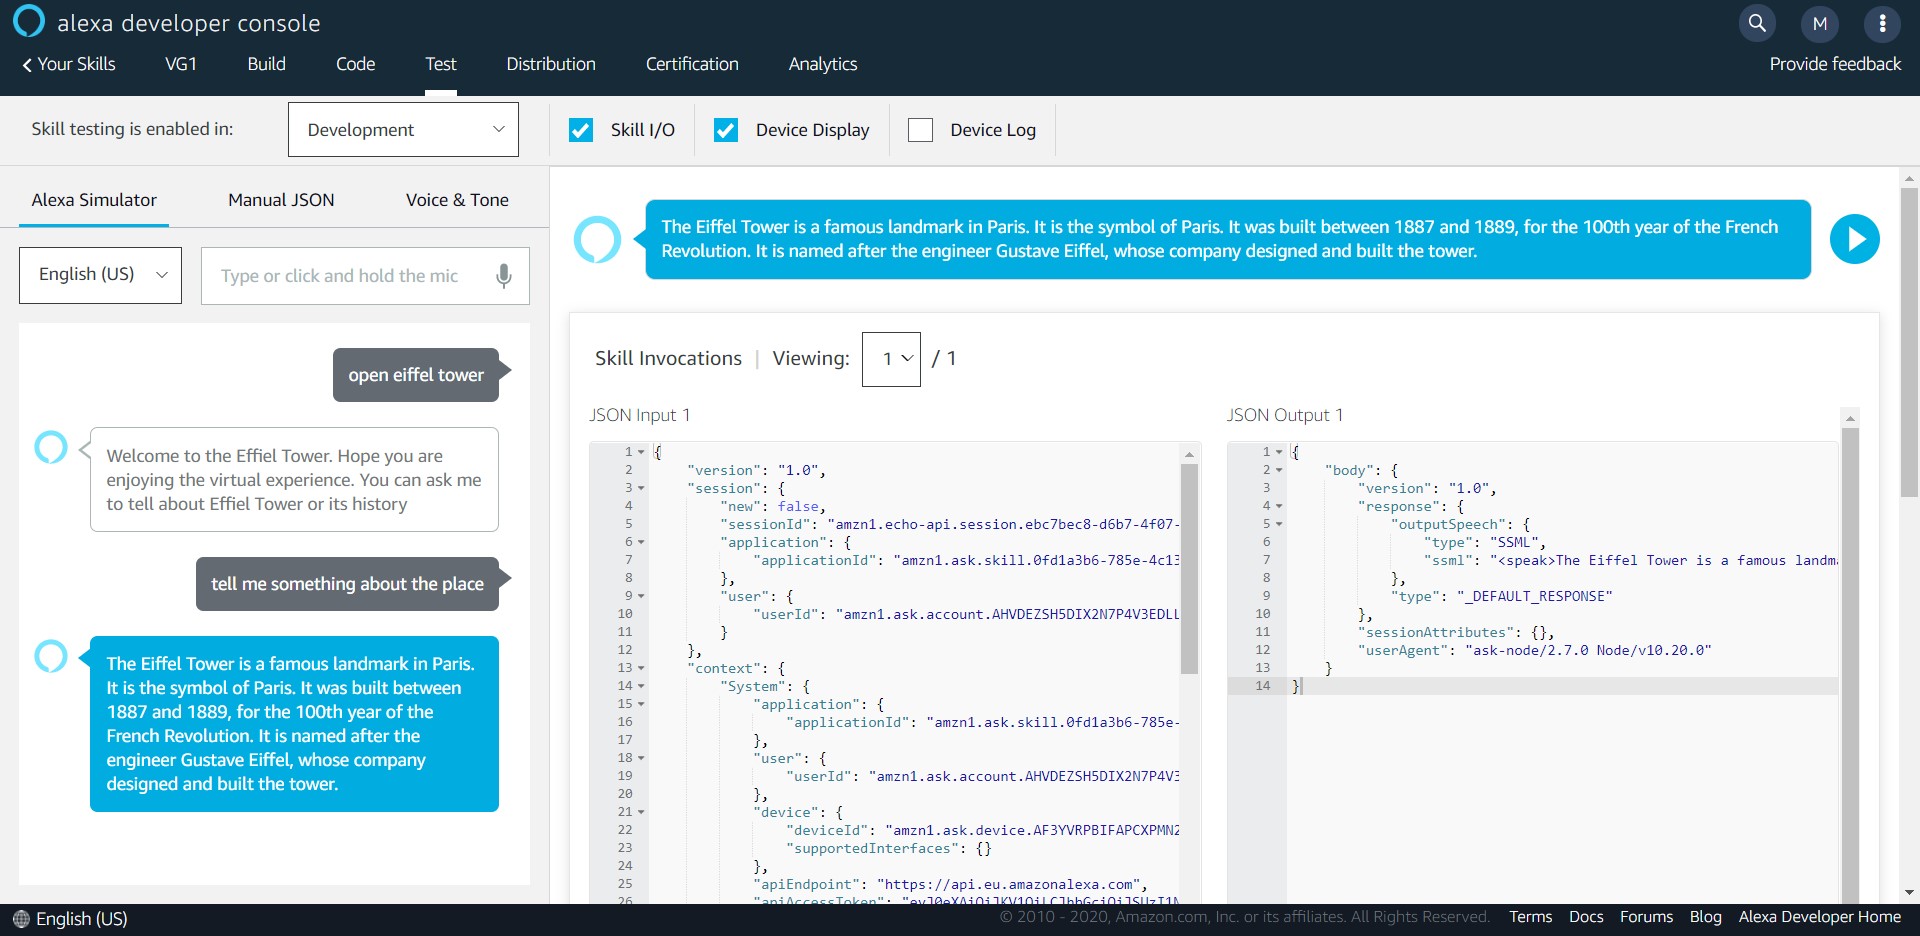
Task: Toggle the Device Display checkbox
Action: [726, 130]
